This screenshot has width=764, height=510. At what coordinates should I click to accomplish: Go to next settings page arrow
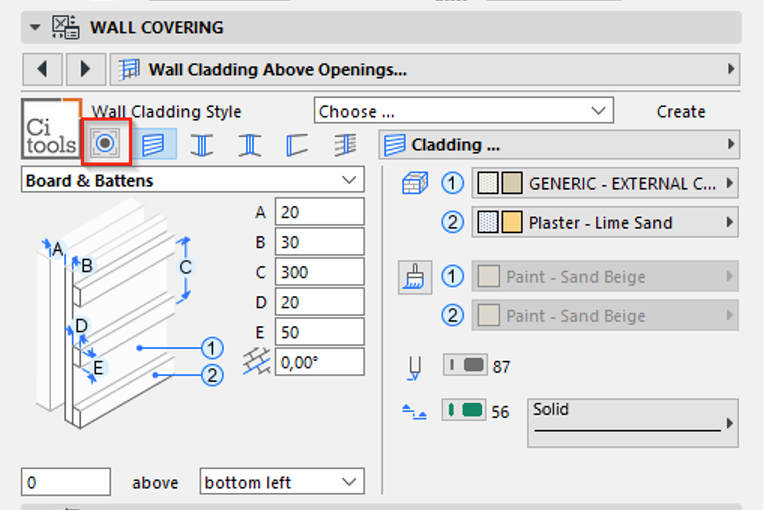click(x=86, y=69)
